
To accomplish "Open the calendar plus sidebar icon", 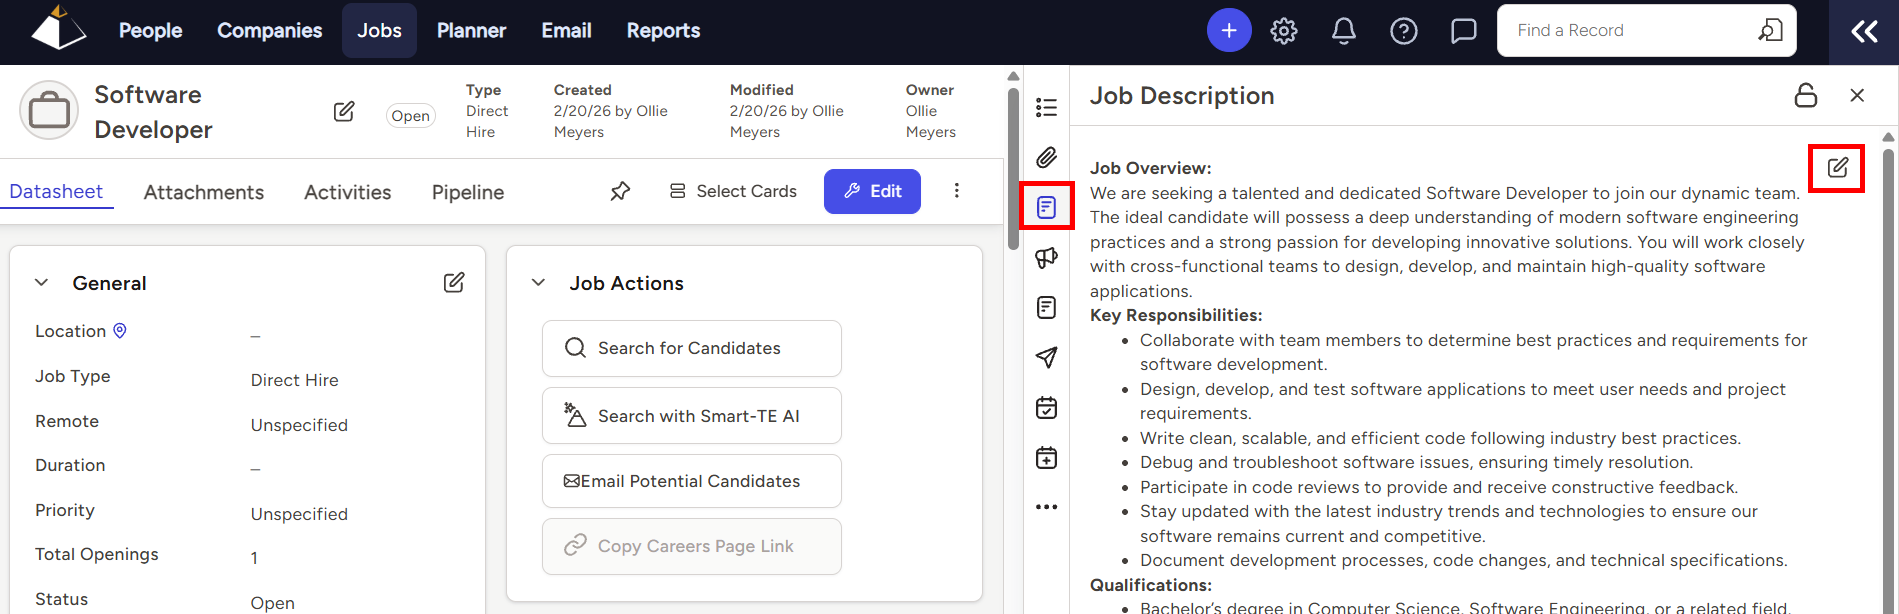I will [x=1047, y=457].
